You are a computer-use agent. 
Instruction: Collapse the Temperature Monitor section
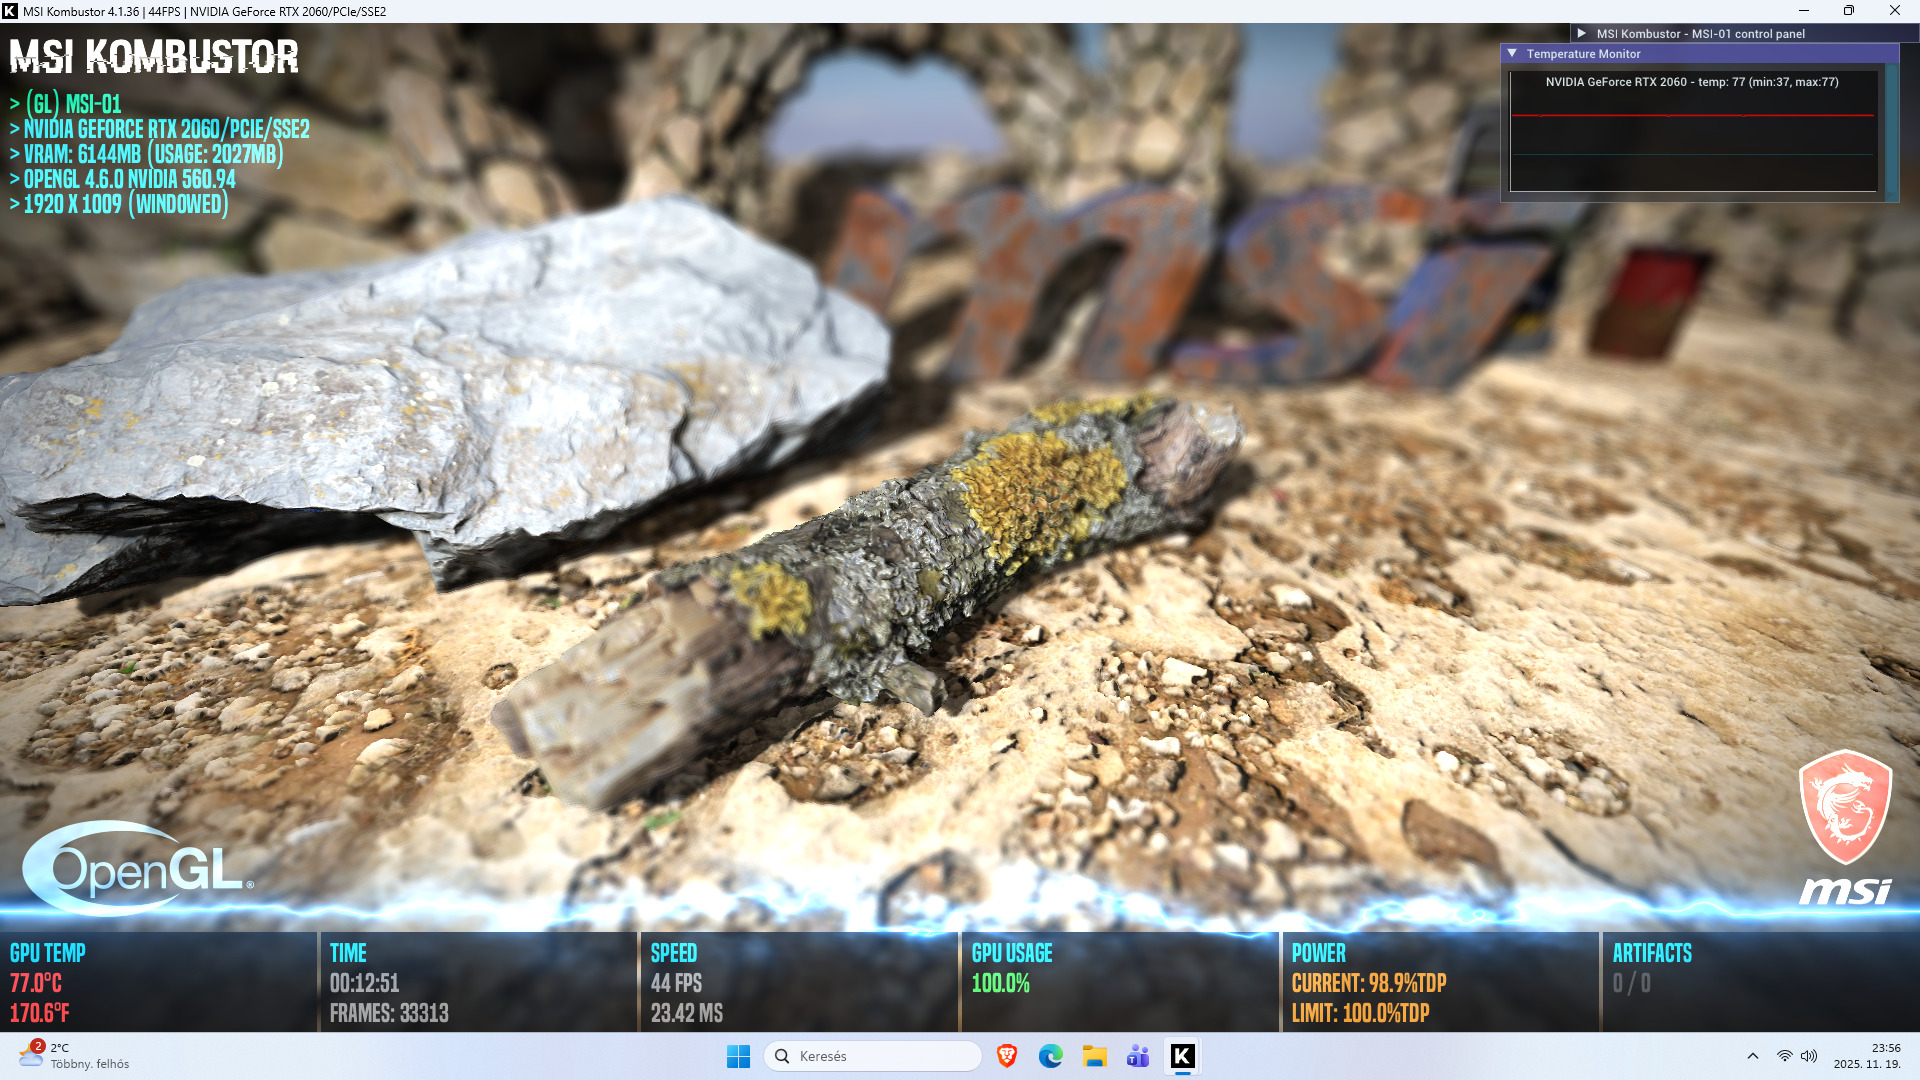1512,54
